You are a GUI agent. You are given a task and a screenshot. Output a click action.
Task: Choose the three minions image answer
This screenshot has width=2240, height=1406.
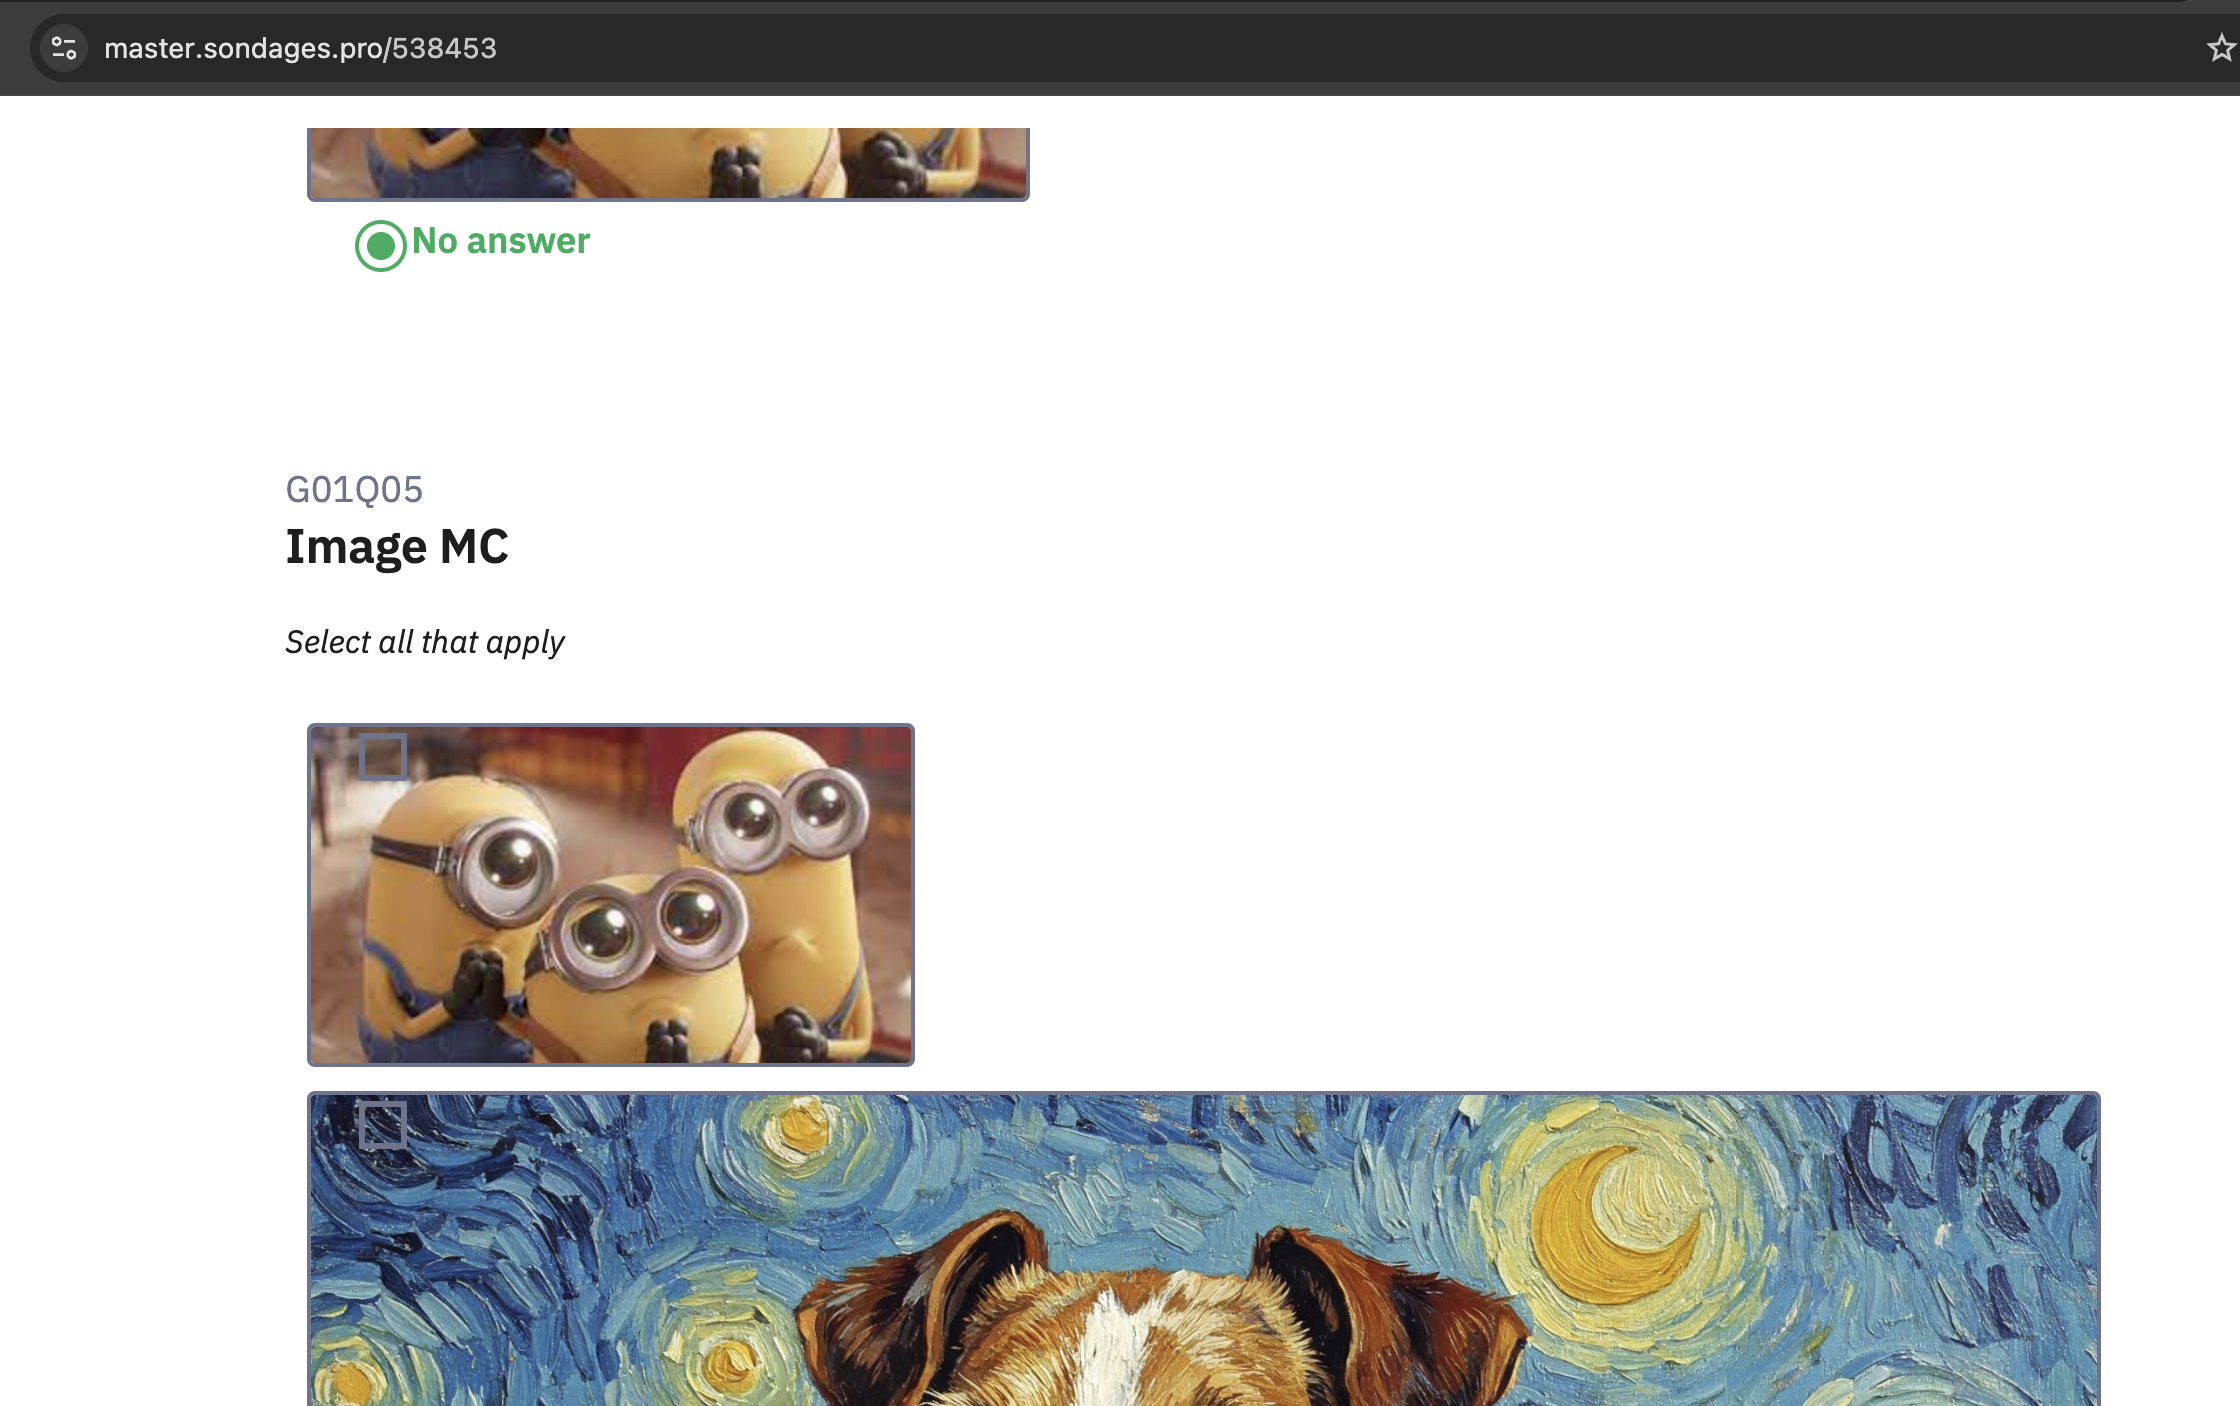point(611,895)
